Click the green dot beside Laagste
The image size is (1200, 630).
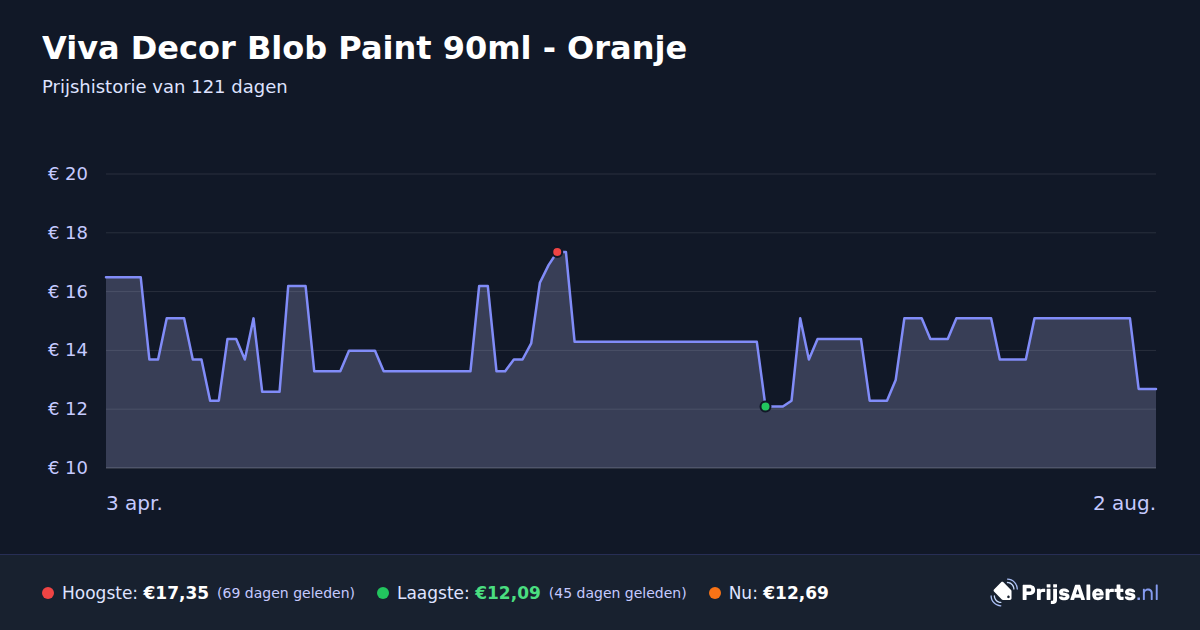click(x=383, y=593)
